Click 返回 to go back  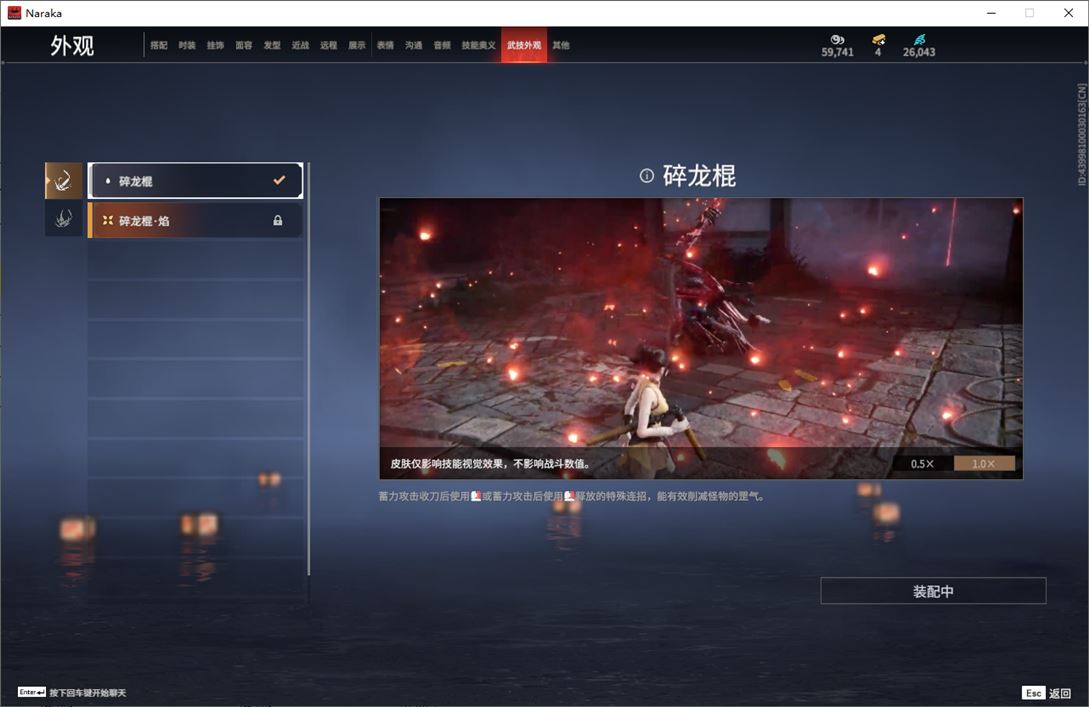point(1060,693)
